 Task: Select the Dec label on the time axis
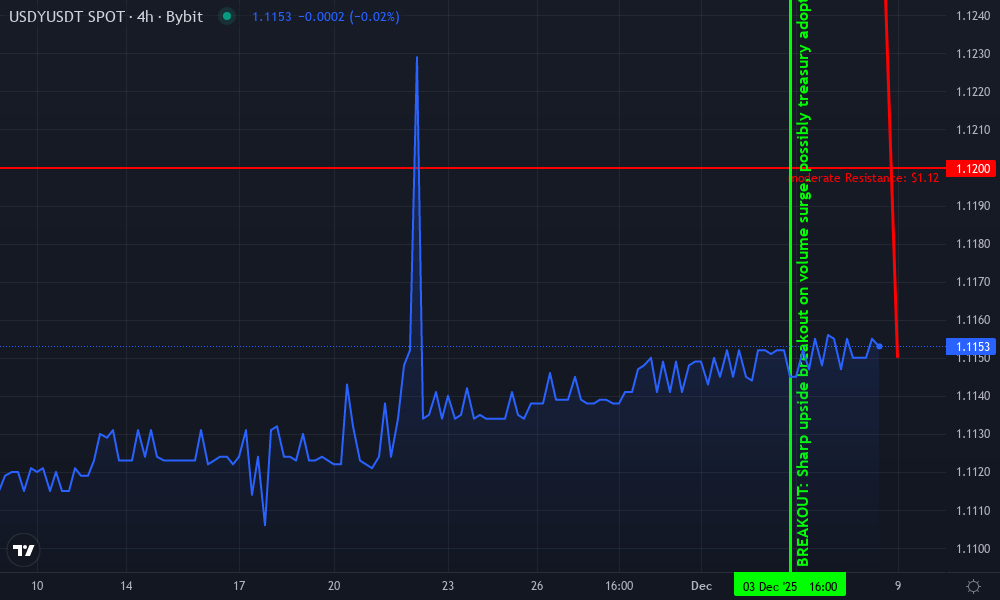(700, 584)
